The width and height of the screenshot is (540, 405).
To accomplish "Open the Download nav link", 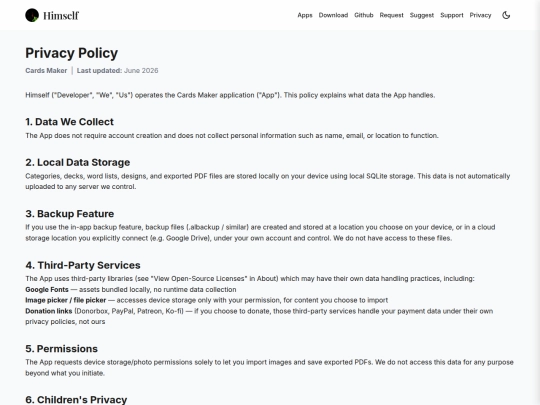I will (x=333, y=15).
